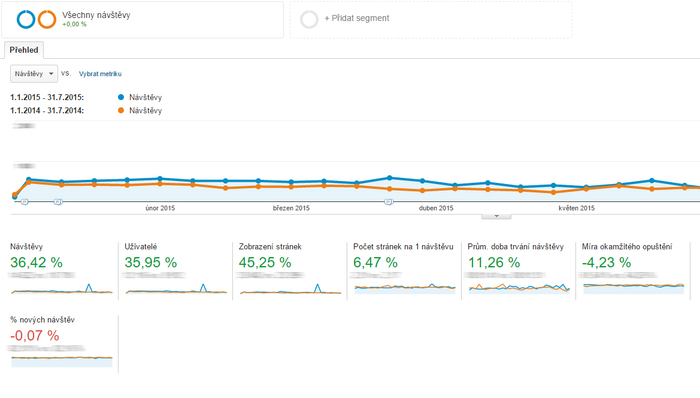Click the +0,00 % text under Všechny návštěvy
Viewport: 700px width, 398px height.
[x=74, y=24]
